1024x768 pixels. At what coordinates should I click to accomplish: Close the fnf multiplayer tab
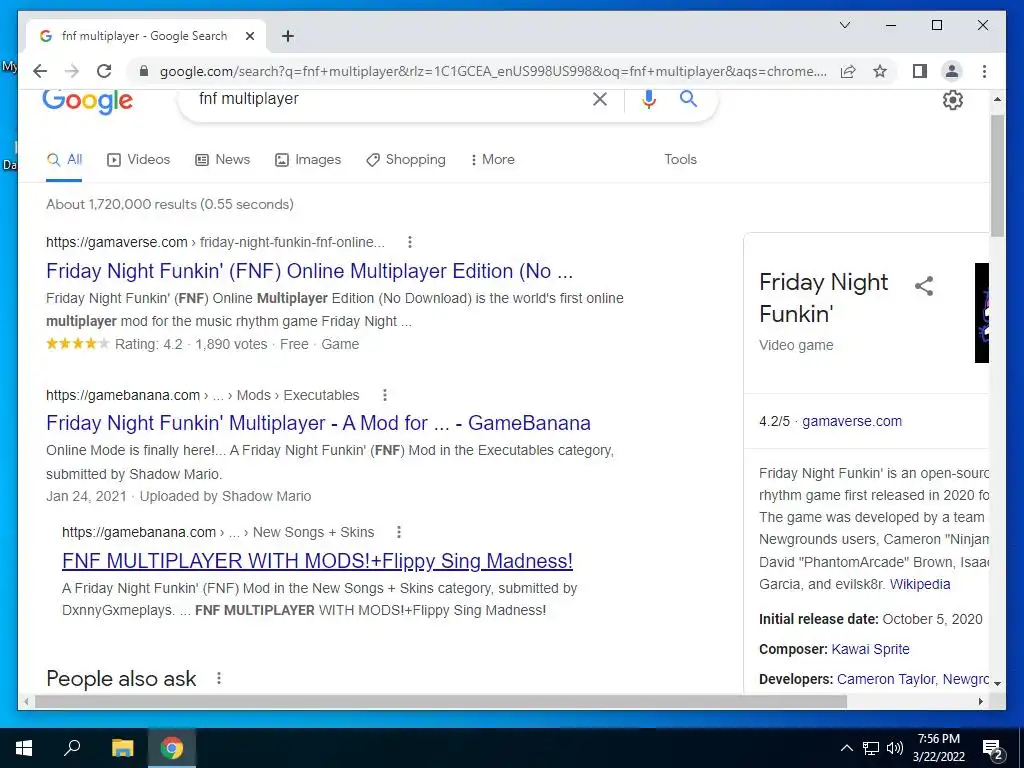249,36
